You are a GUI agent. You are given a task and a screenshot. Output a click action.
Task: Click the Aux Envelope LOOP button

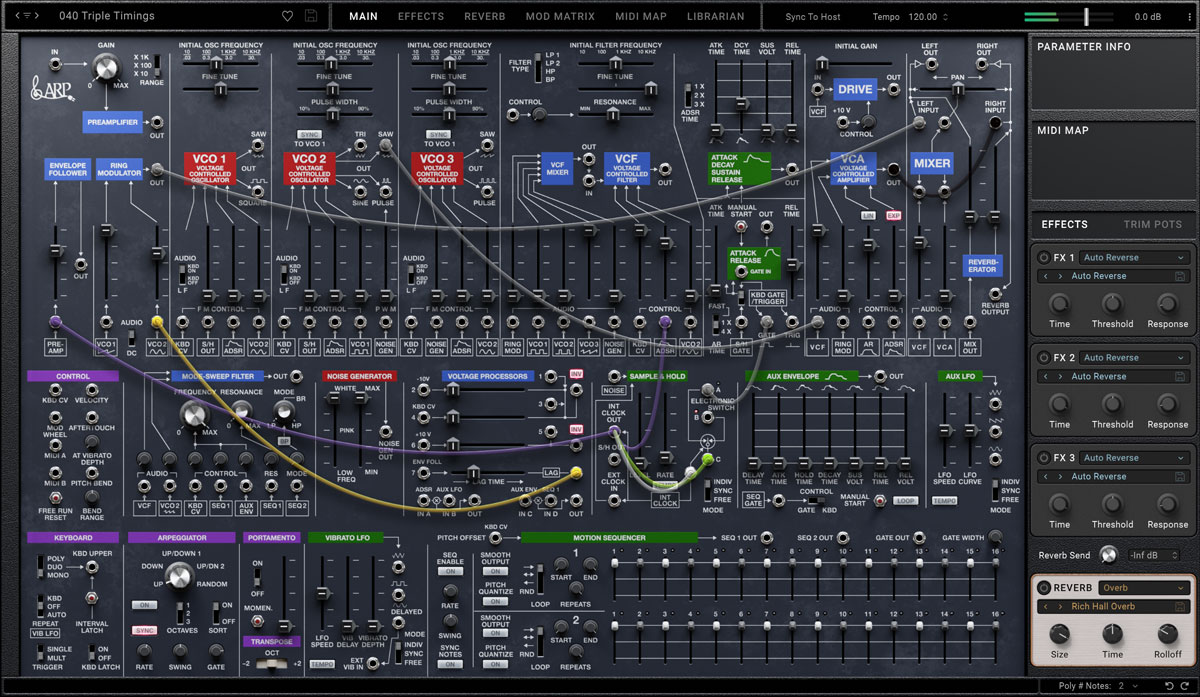[905, 500]
